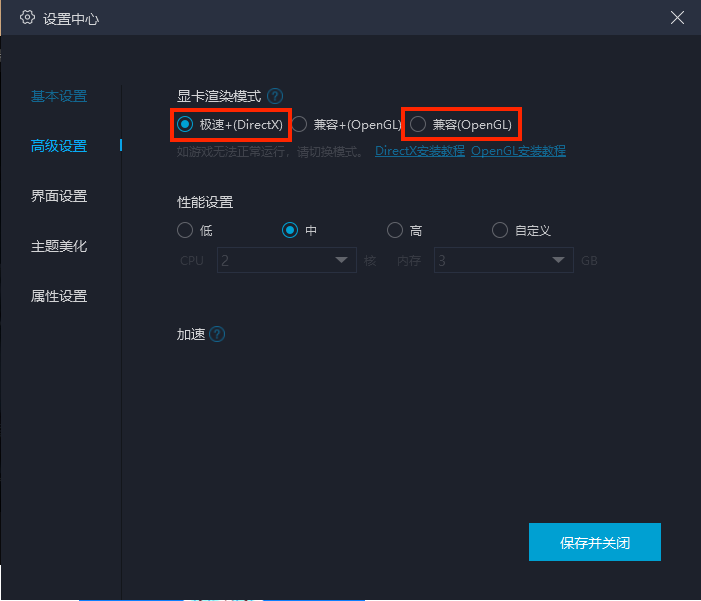Open DirectX安装教程 link

(420, 151)
